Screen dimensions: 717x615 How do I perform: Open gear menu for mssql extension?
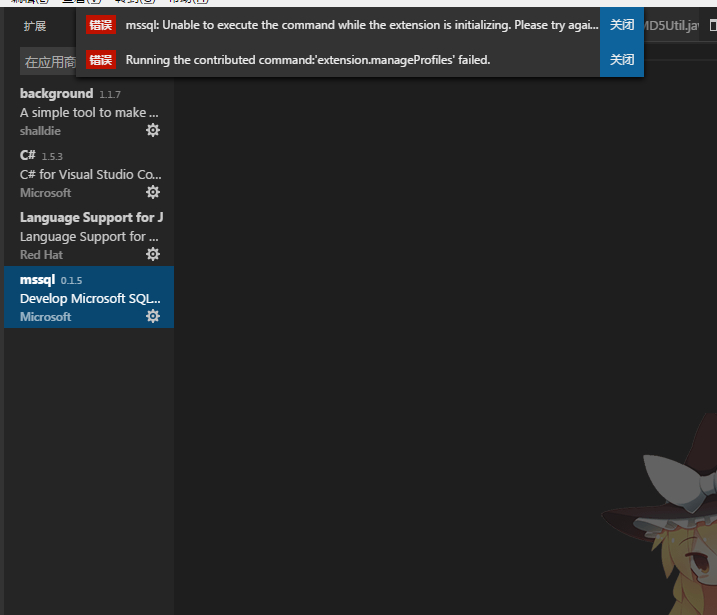click(153, 316)
